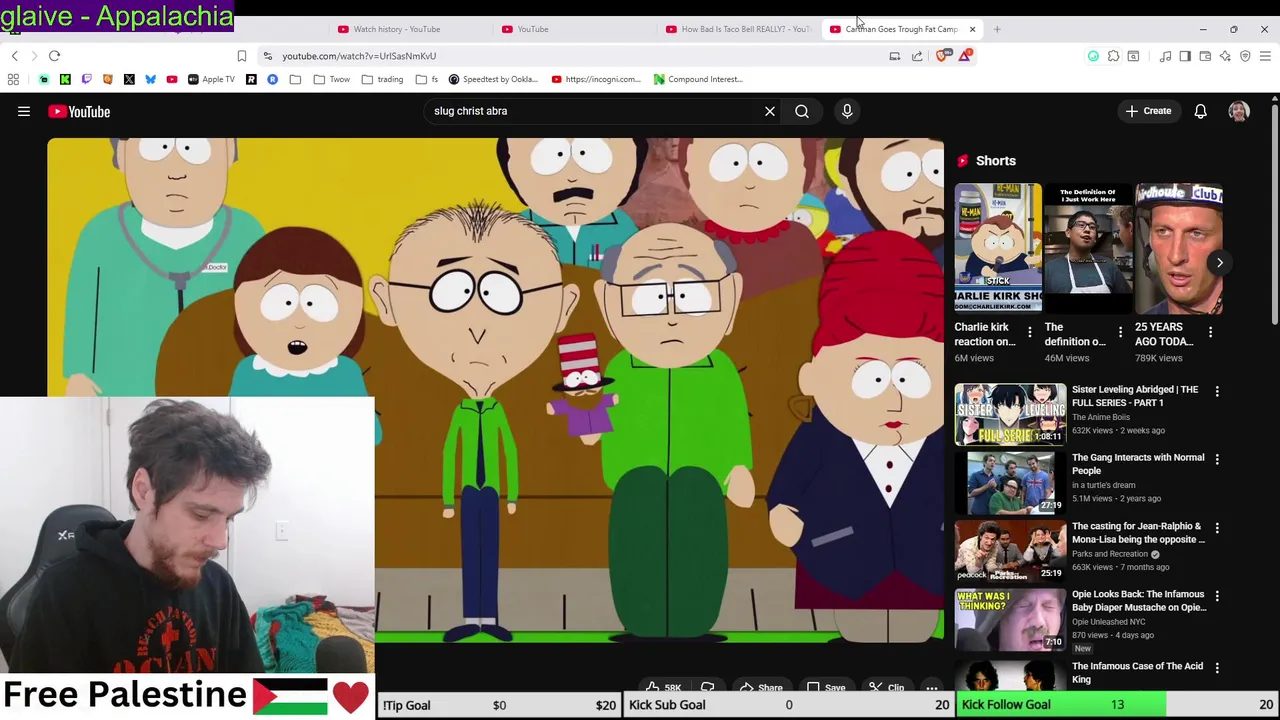Click the share page icon in address bar
Image resolution: width=1280 pixels, height=720 pixels.
(917, 56)
